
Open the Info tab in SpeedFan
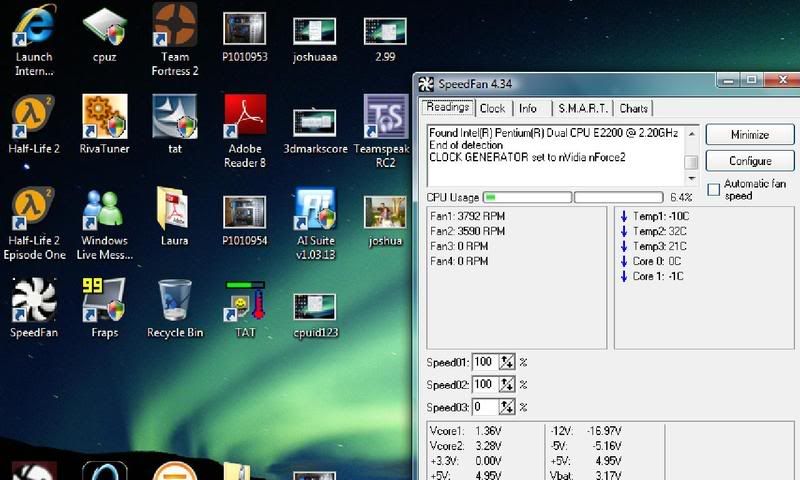528,109
